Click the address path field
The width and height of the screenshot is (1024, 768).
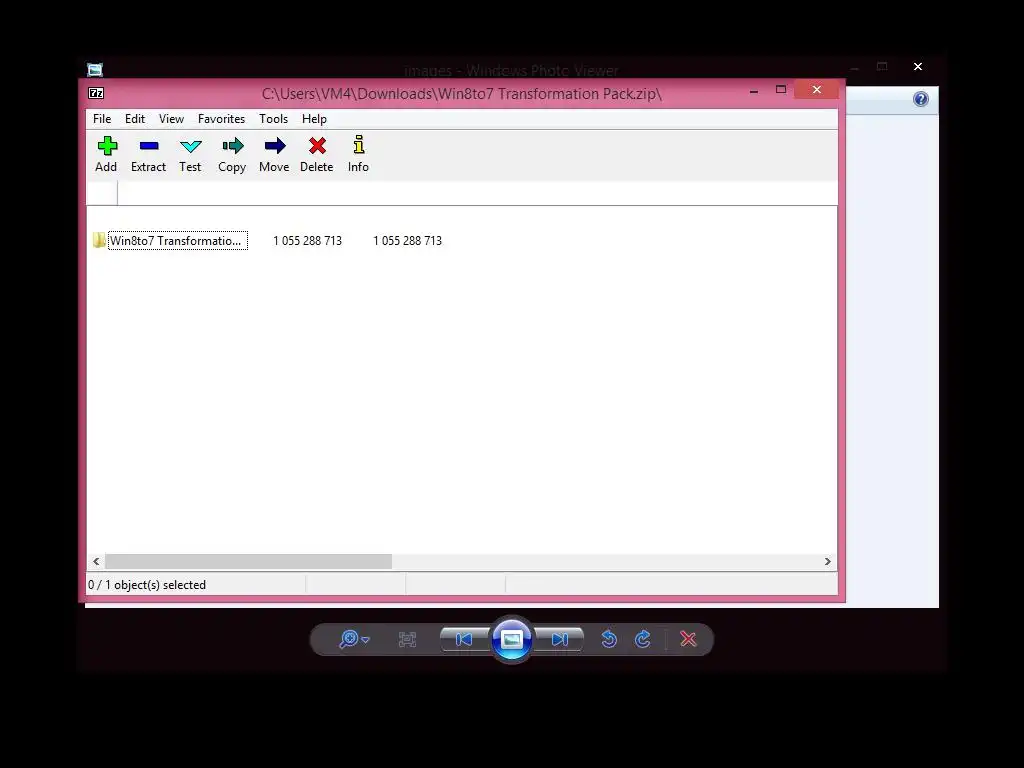477,193
